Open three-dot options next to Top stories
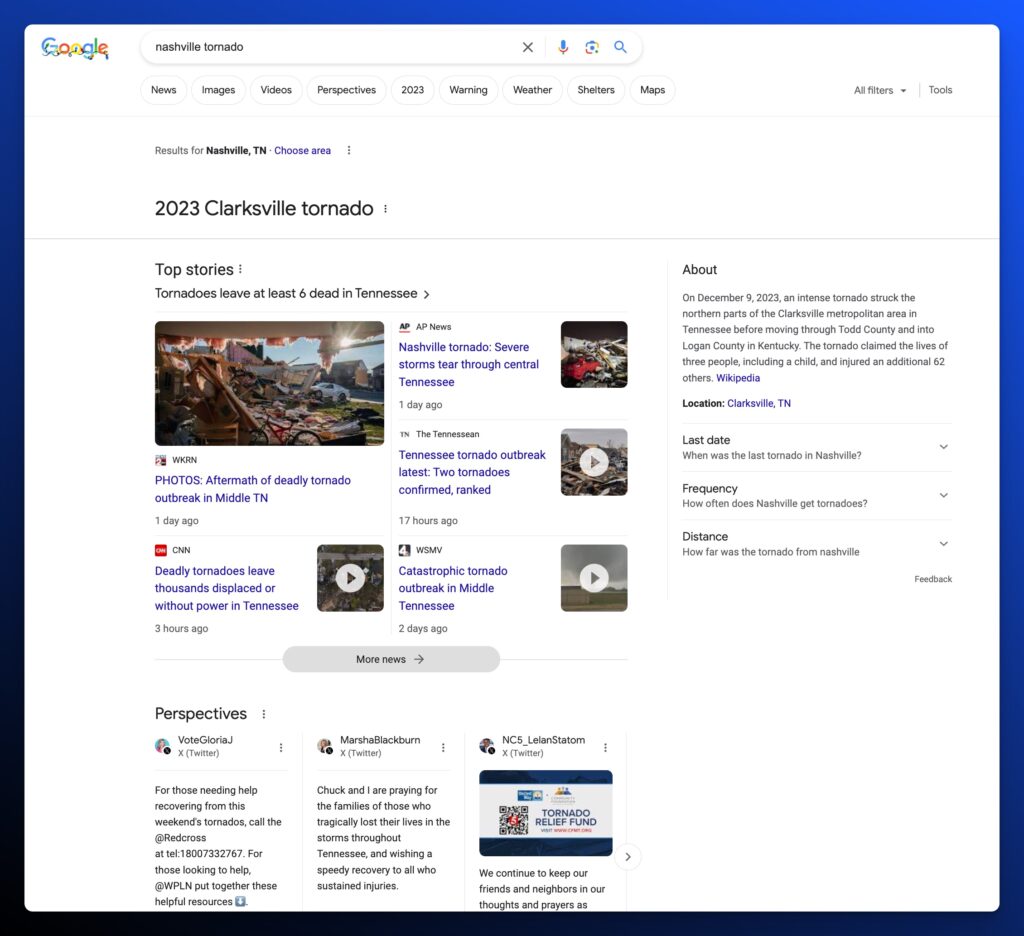This screenshot has width=1024, height=936. 241,269
